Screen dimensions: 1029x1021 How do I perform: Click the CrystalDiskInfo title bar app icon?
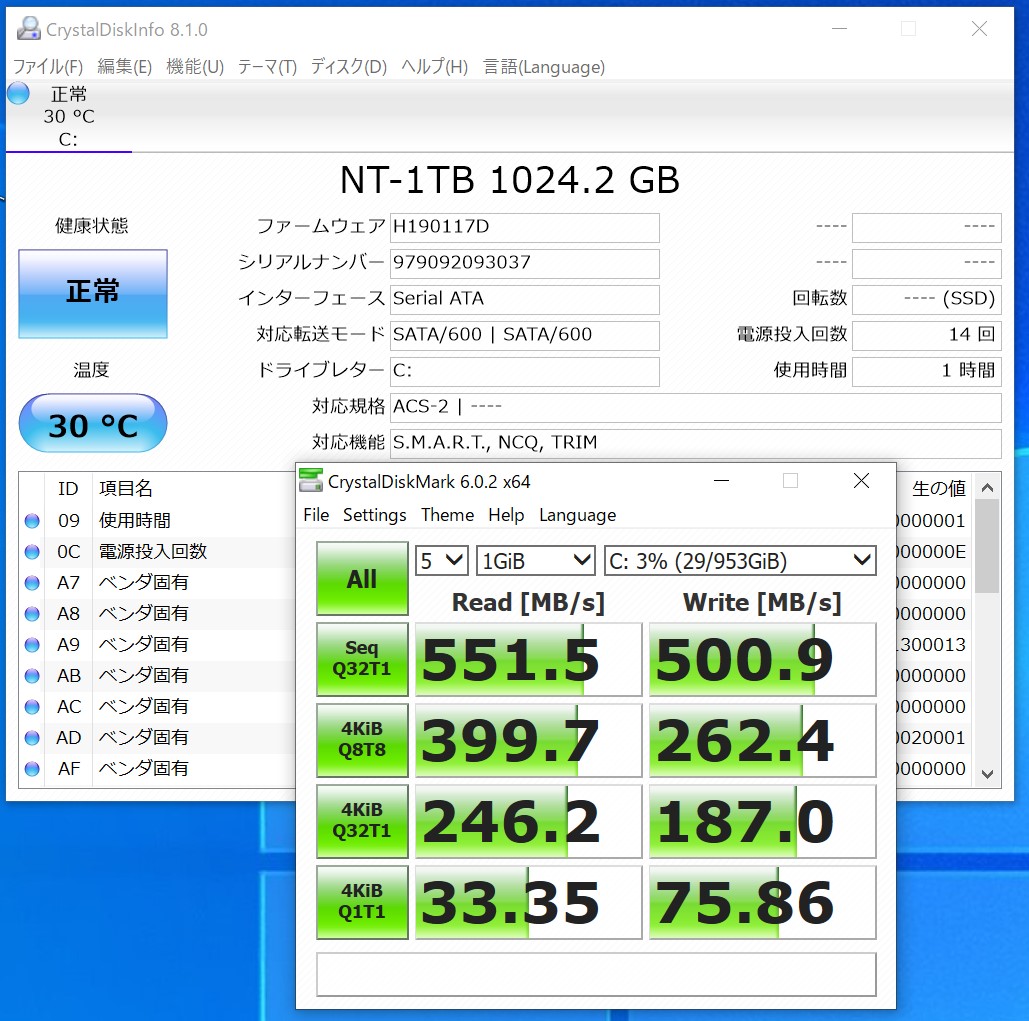click(29, 28)
